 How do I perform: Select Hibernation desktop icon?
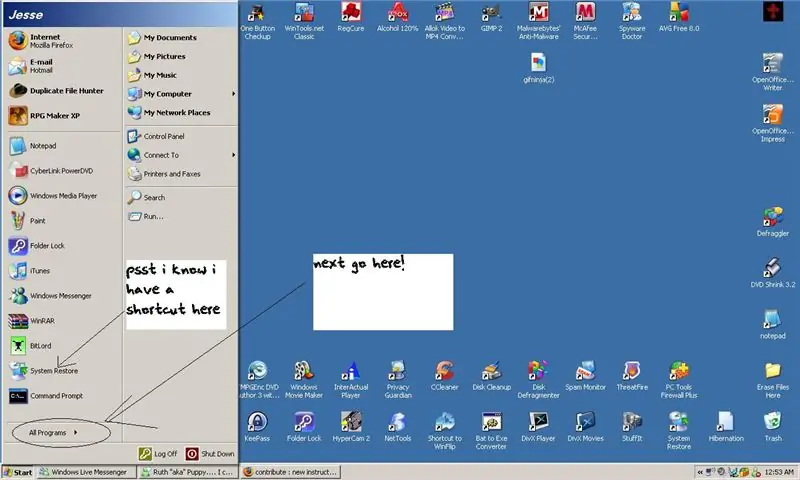coord(726,427)
